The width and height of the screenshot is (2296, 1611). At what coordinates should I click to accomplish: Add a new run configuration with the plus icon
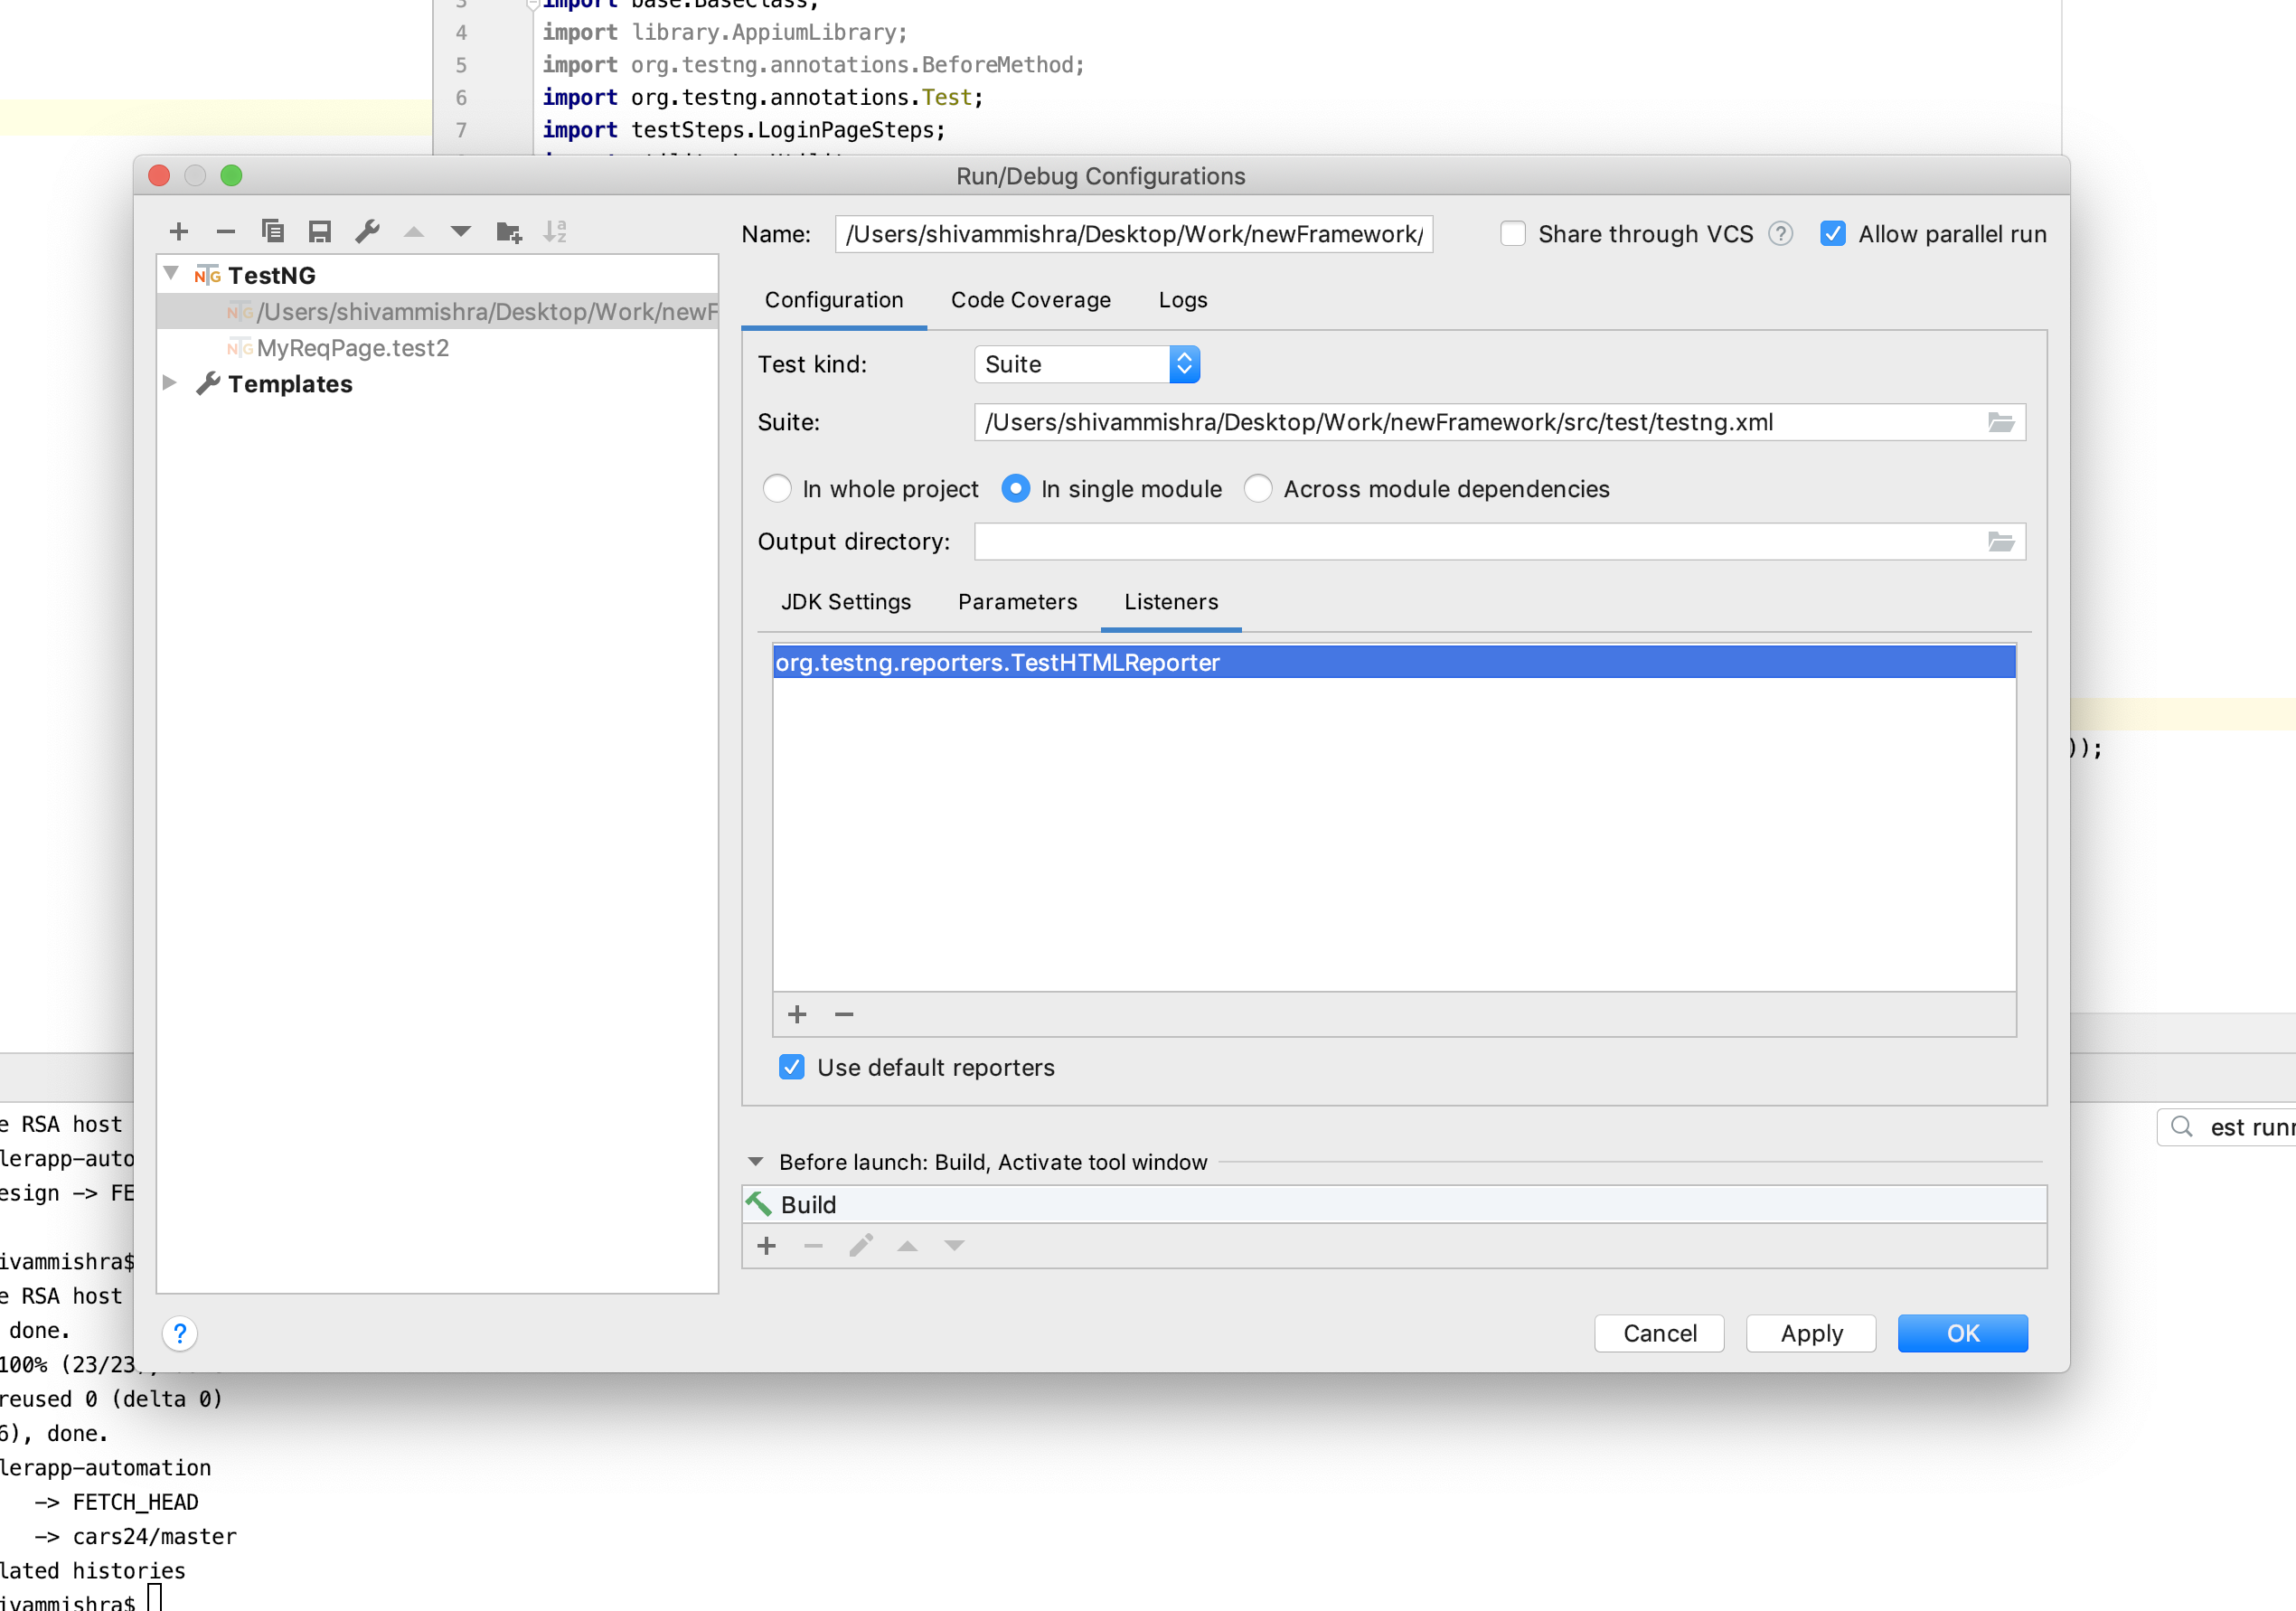click(x=179, y=232)
